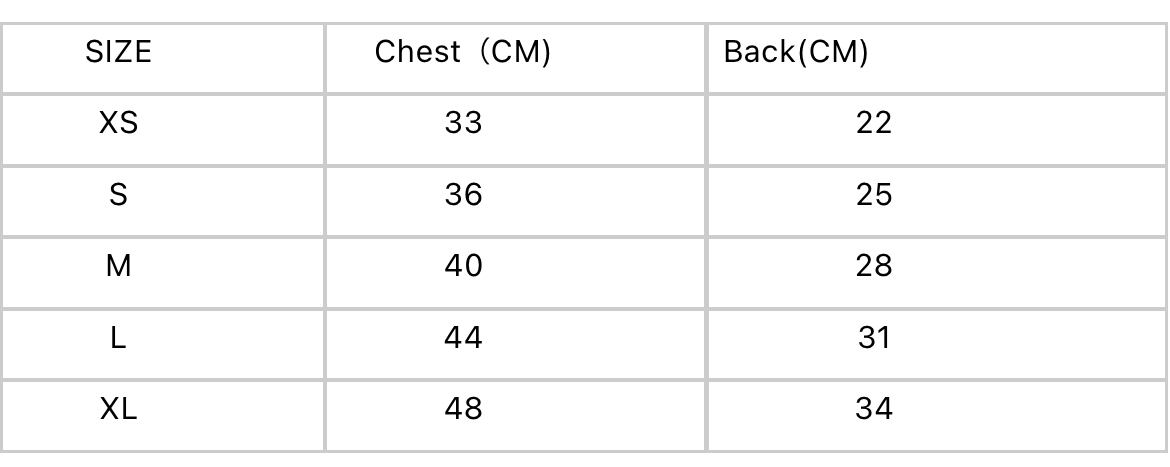
Task: Click divider between Chest and Back headers
Action: coord(707,58)
